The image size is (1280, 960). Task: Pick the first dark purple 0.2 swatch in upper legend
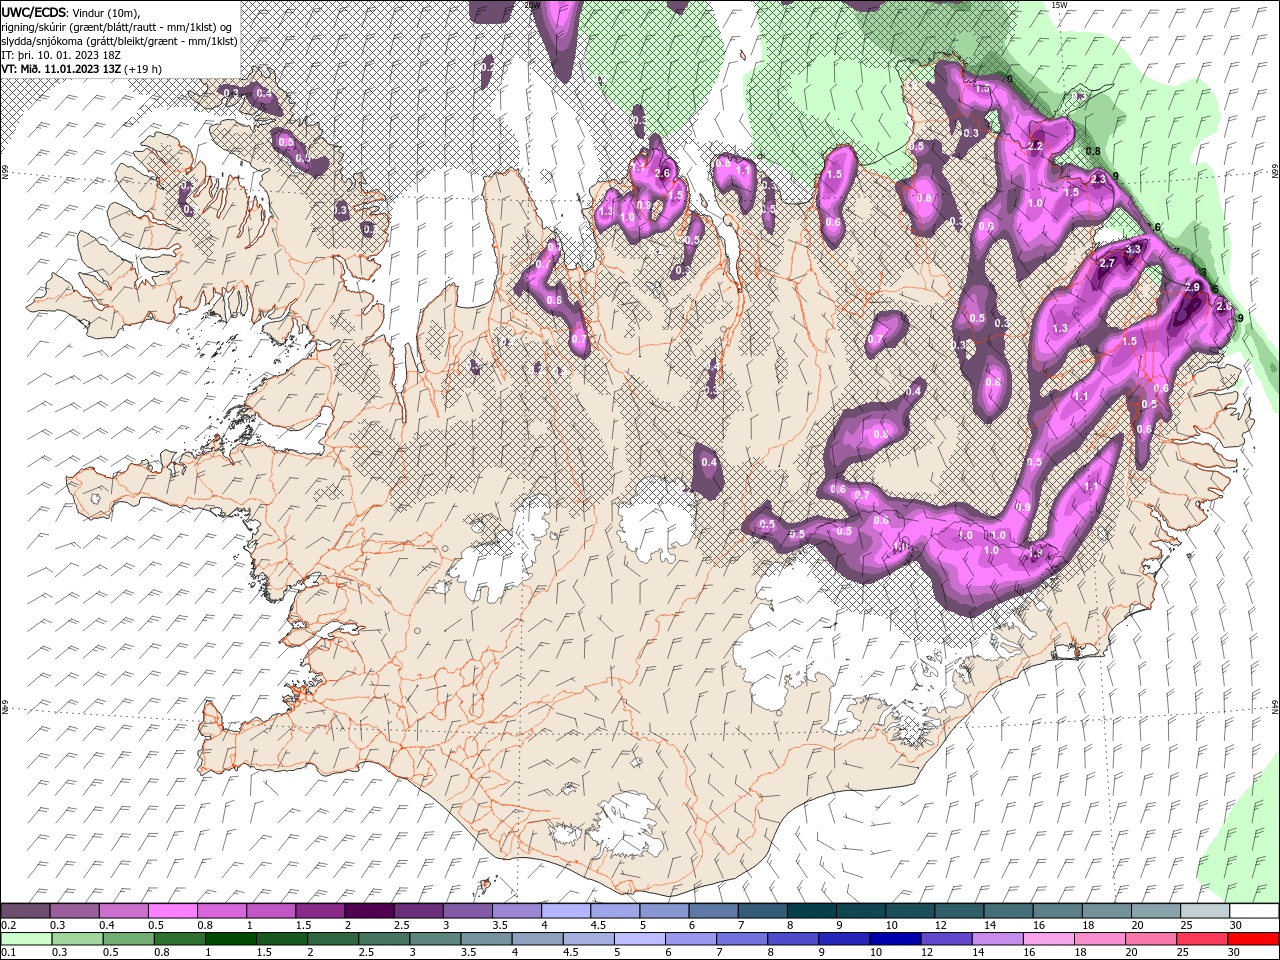pyautogui.click(x=25, y=911)
